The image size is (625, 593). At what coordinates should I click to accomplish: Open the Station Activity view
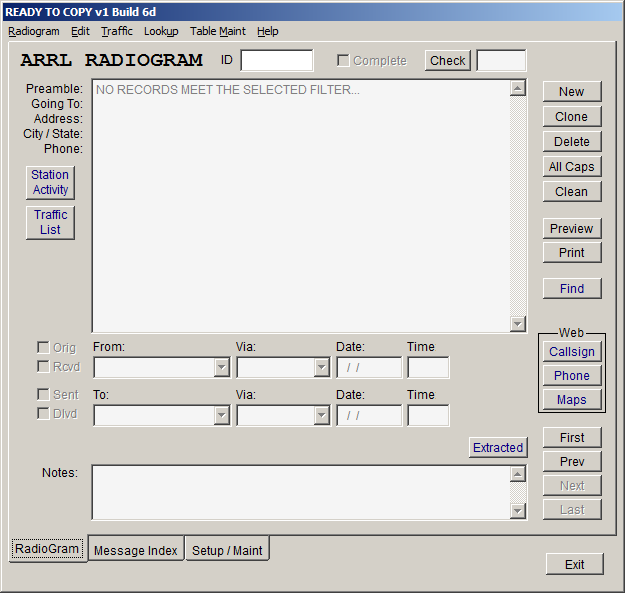(x=50, y=183)
